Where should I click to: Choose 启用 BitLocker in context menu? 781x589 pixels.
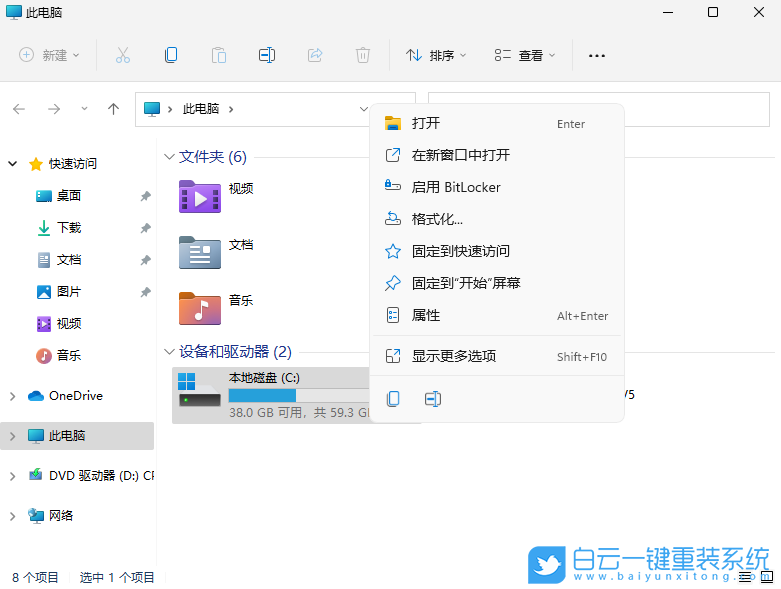[x=498, y=187]
